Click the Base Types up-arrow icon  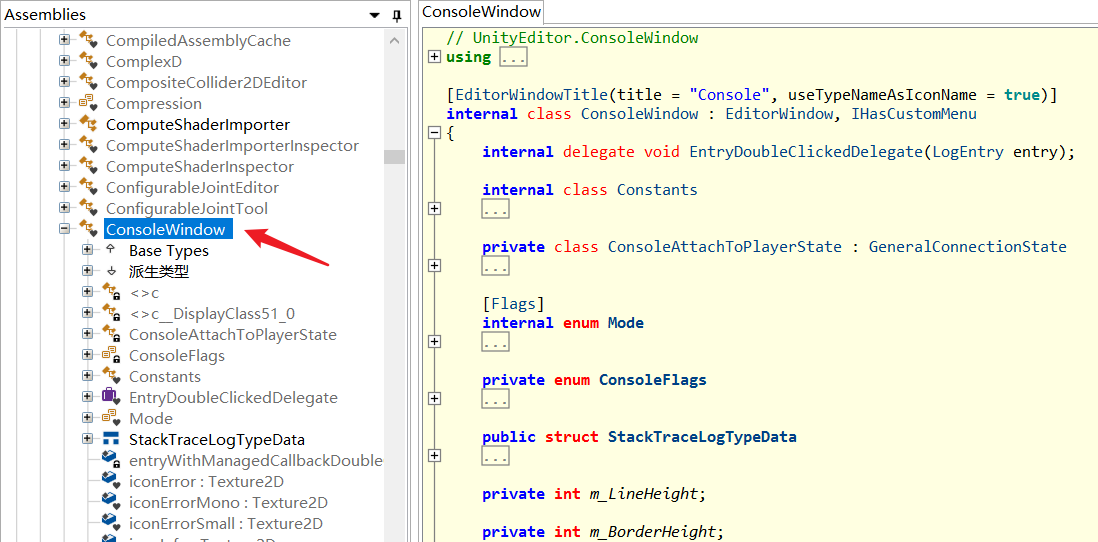110,249
